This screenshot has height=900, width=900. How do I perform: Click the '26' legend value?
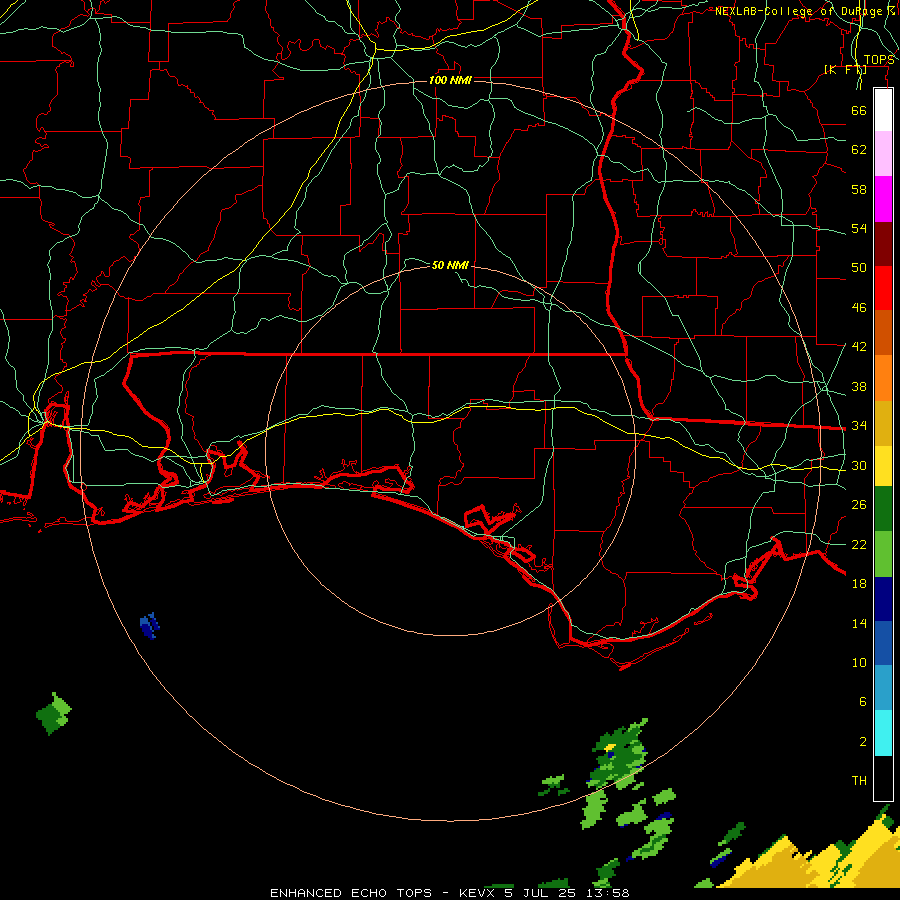pos(859,505)
